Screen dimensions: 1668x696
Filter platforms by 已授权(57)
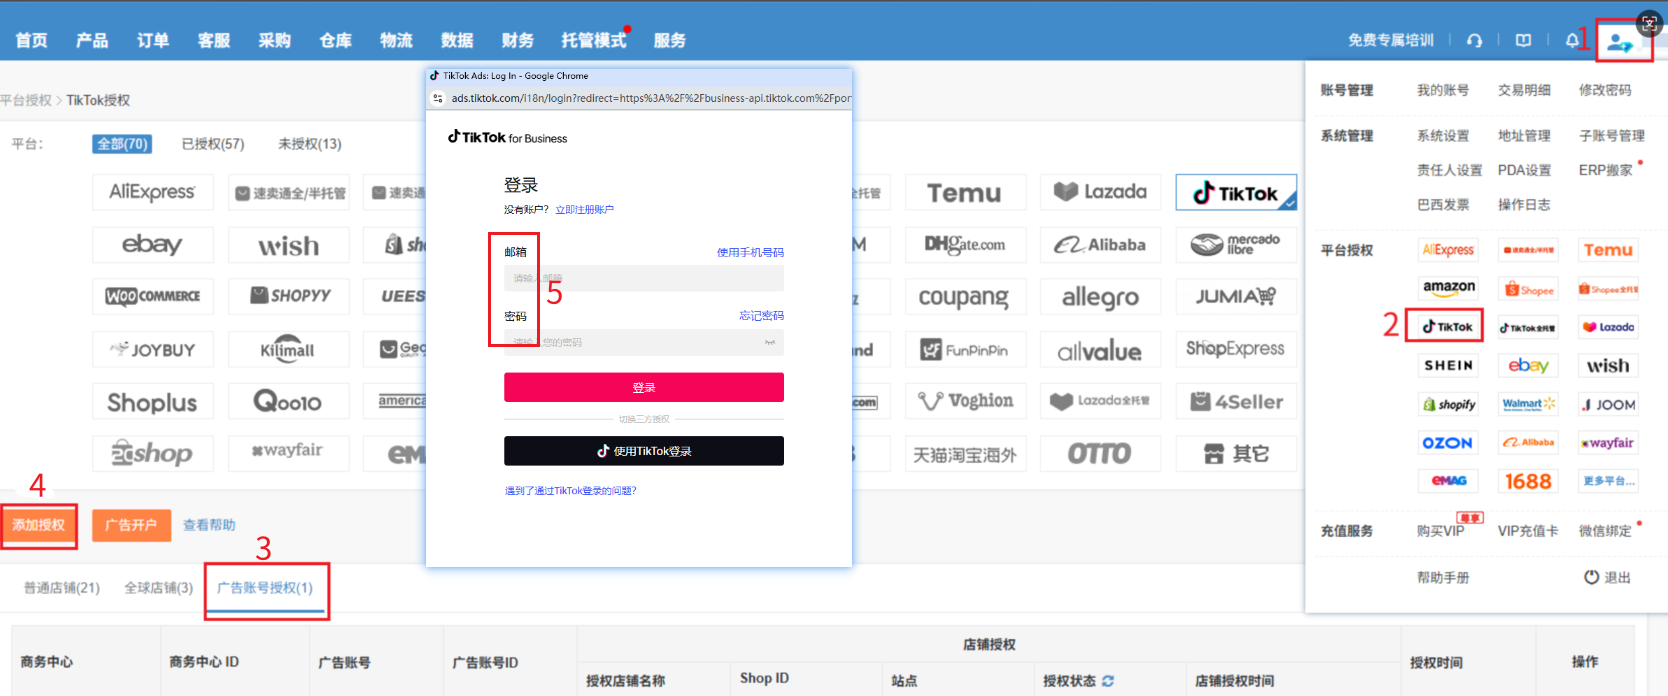(x=213, y=144)
